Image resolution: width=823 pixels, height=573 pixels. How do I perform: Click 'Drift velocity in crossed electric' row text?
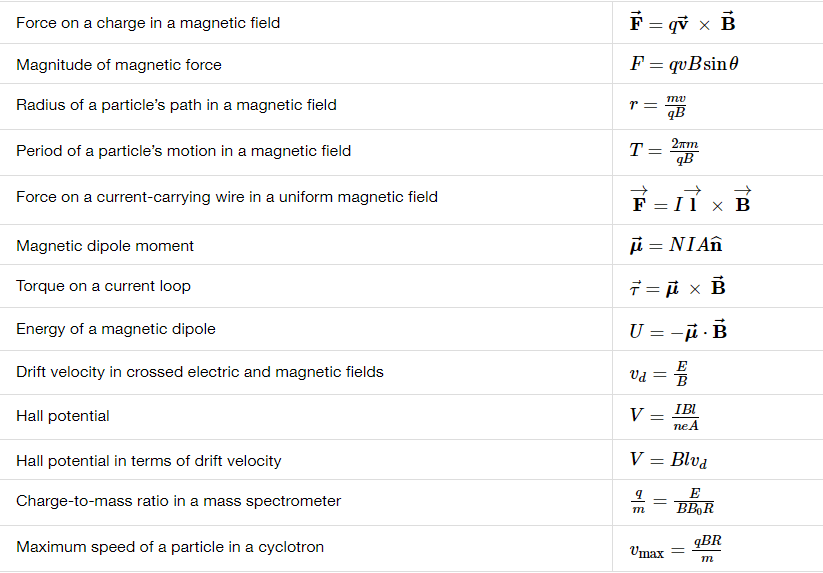(x=200, y=372)
